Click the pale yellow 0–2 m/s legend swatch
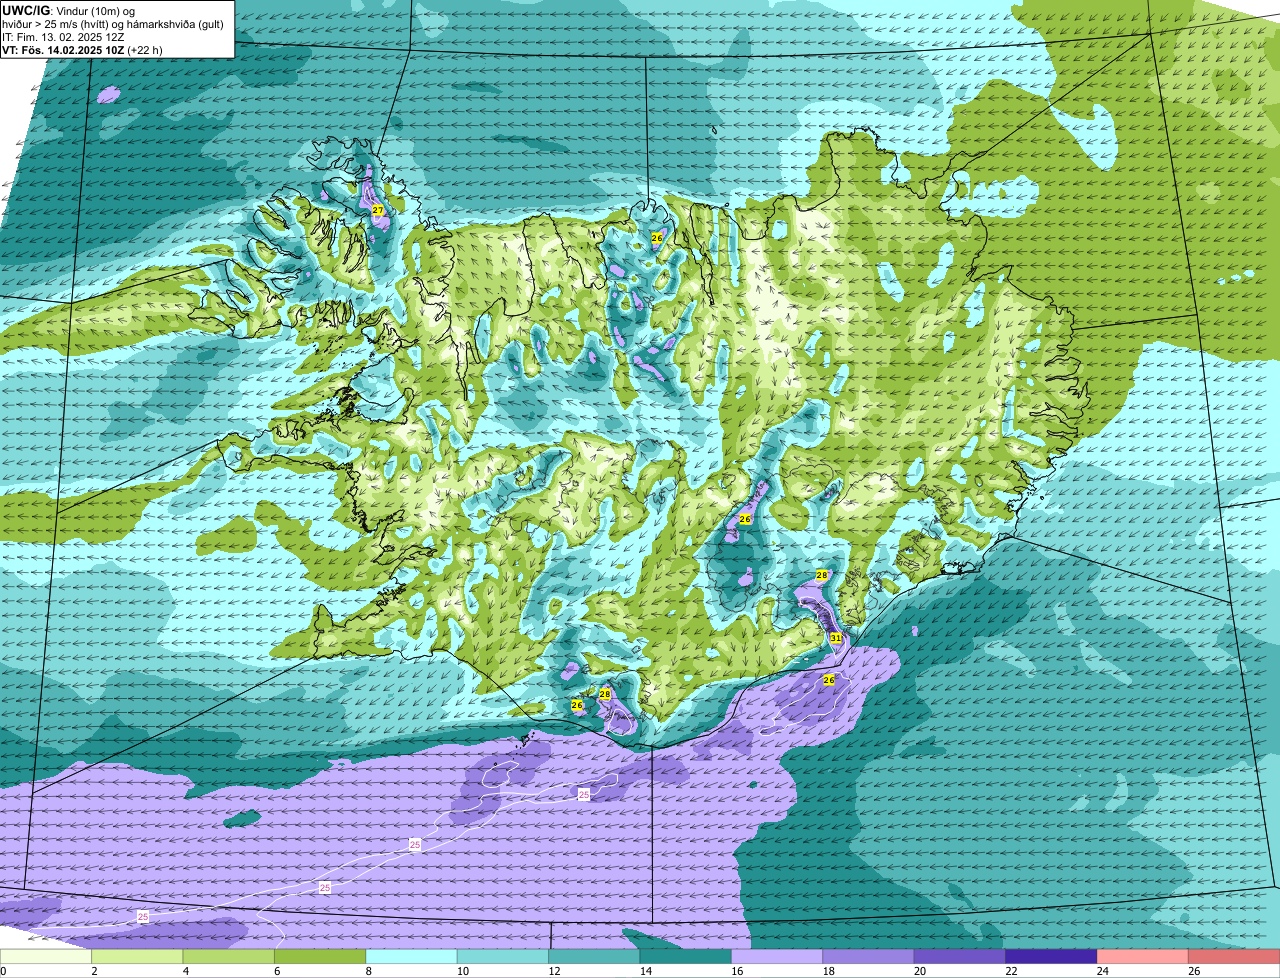 (46, 957)
